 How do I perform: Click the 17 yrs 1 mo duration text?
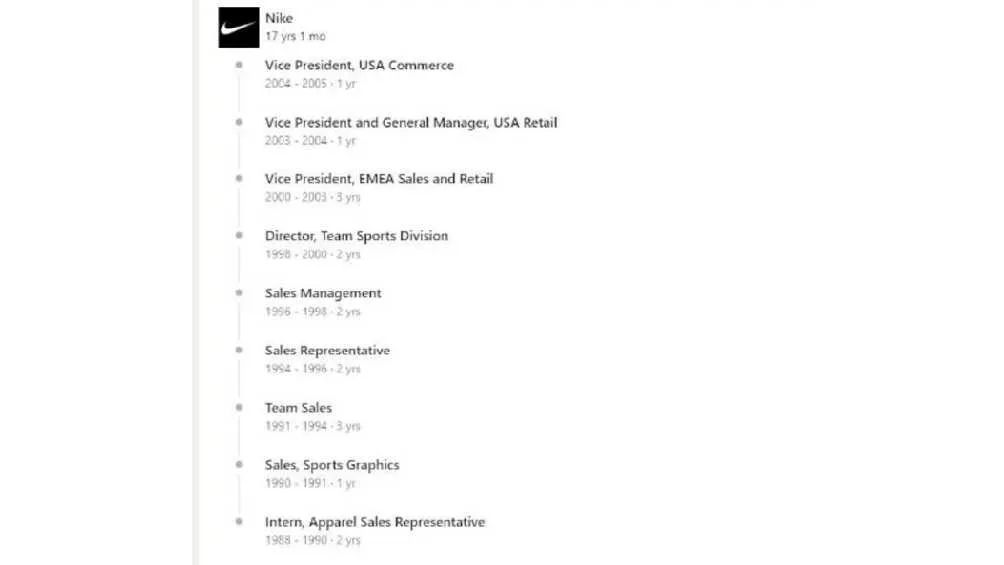[295, 36]
